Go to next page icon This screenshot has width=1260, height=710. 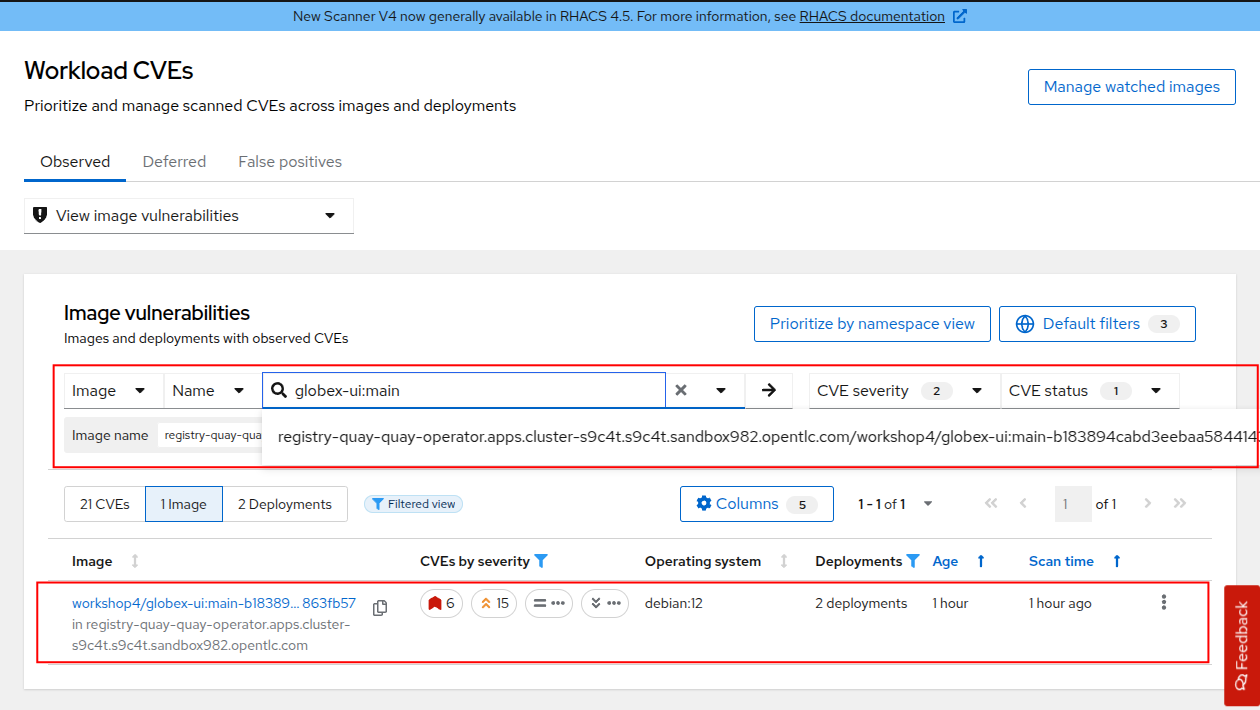[x=1148, y=504]
